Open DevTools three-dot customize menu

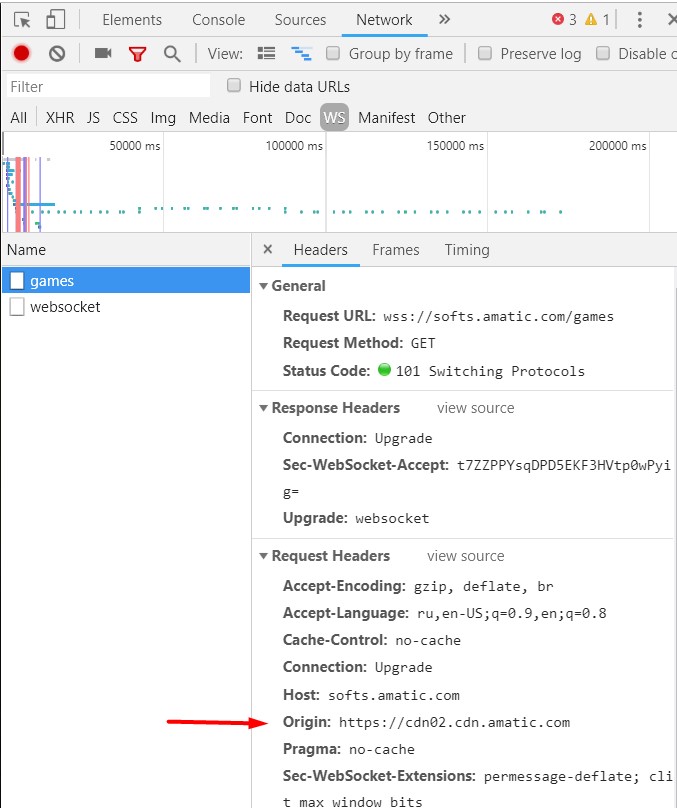click(640, 20)
